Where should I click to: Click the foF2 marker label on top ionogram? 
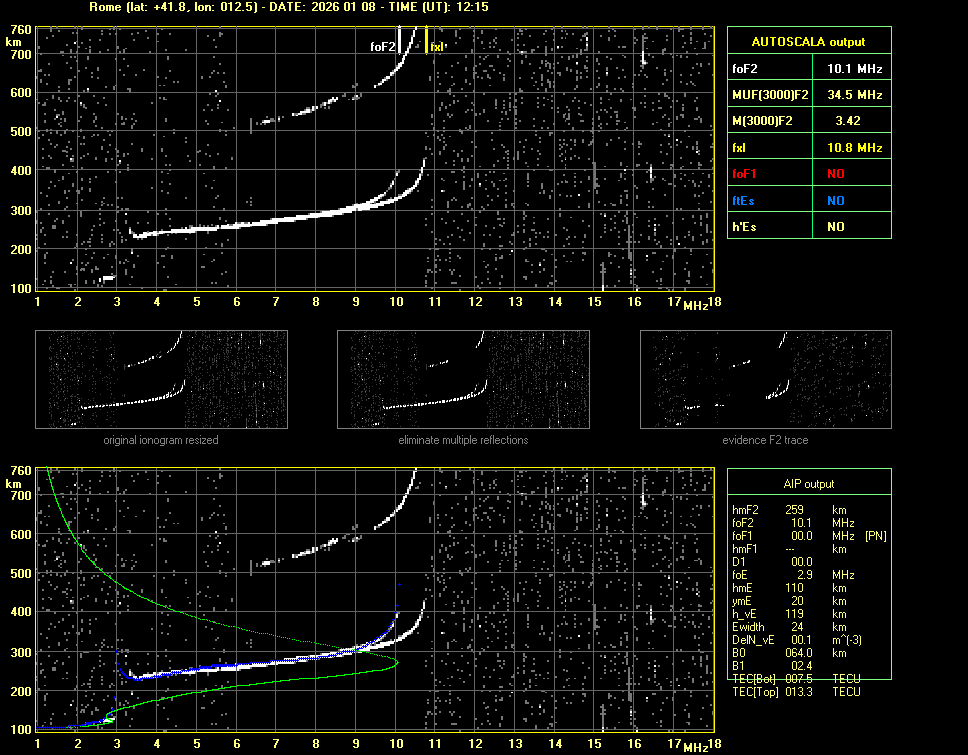click(x=382, y=46)
